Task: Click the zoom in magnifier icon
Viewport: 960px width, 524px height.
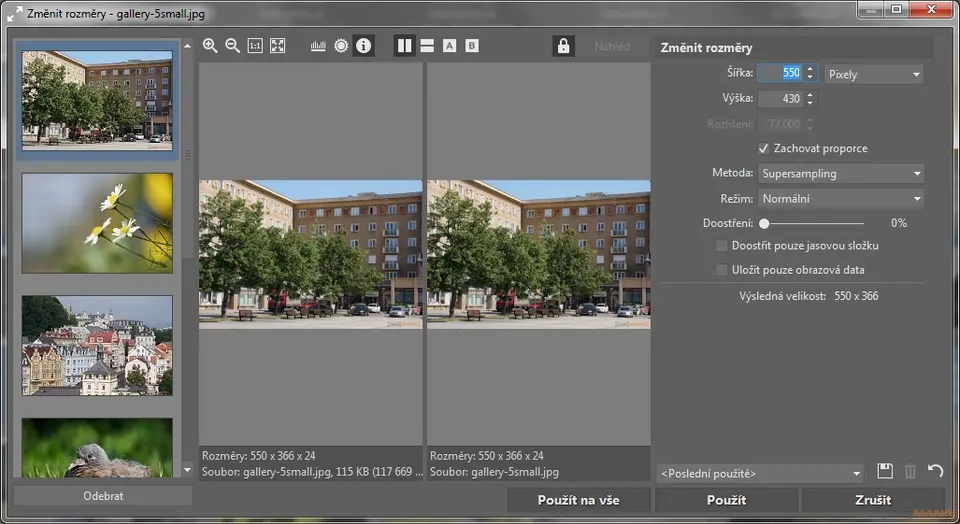Action: pyautogui.click(x=210, y=46)
